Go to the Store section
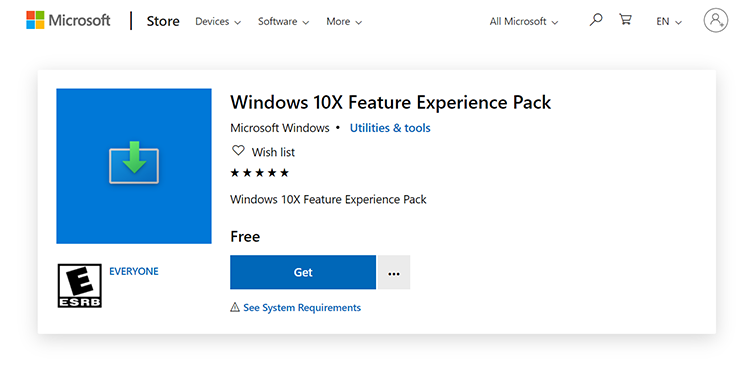Screen dimensions: 751x370 pos(163,21)
